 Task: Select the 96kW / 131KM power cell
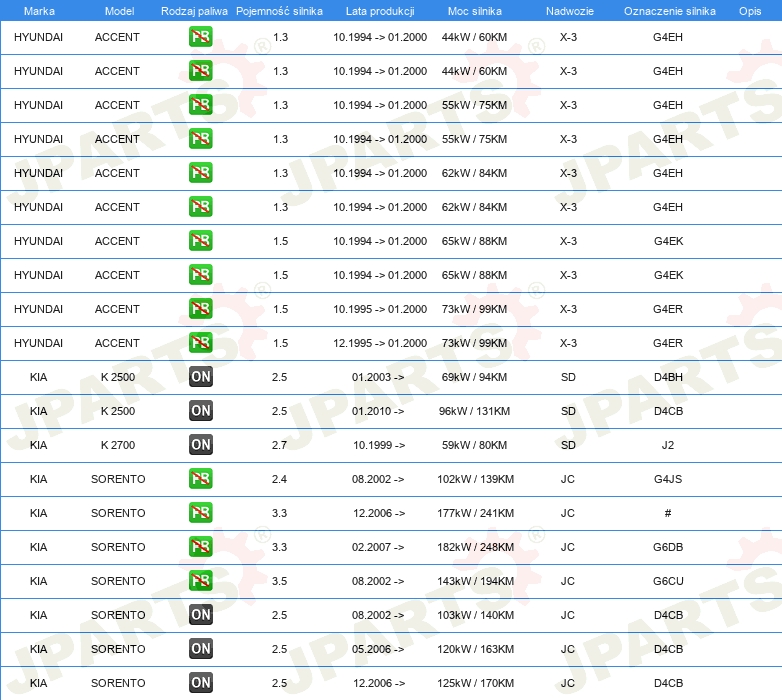pyautogui.click(x=474, y=411)
